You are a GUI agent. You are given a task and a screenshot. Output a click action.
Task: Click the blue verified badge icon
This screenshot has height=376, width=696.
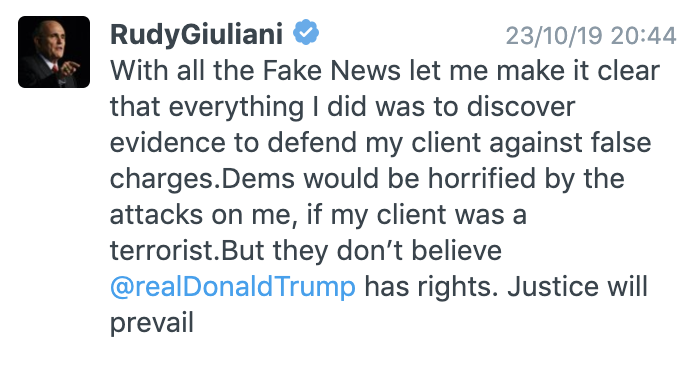pos(306,32)
